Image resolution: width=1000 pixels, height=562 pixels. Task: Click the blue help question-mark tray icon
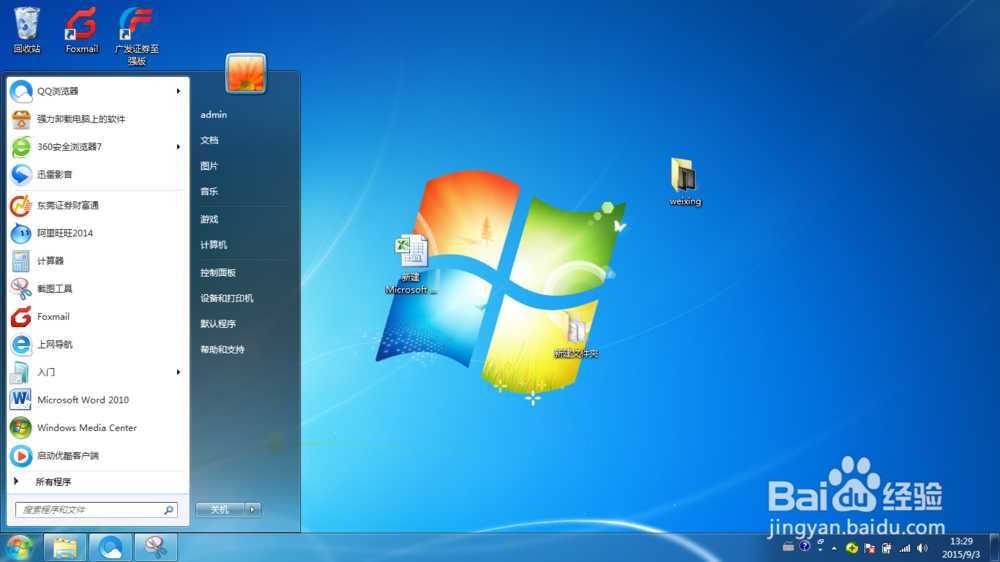805,546
